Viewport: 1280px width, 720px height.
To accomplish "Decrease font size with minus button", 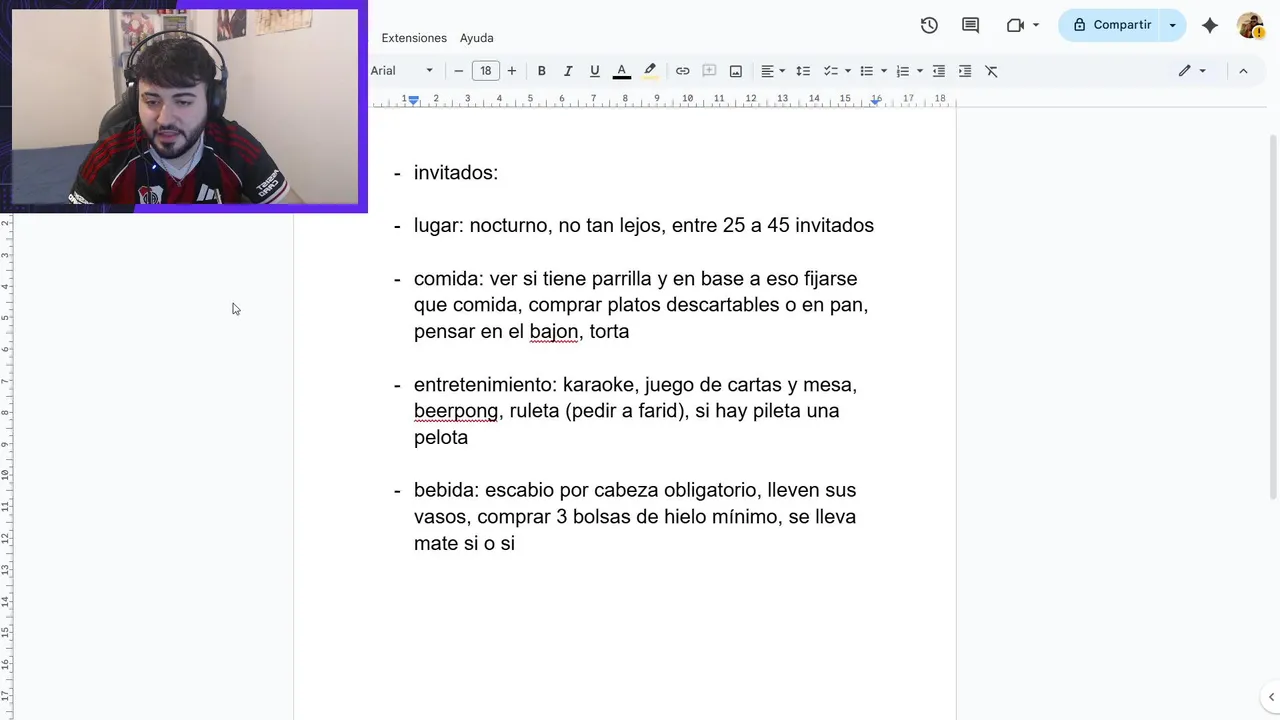I will [x=459, y=71].
